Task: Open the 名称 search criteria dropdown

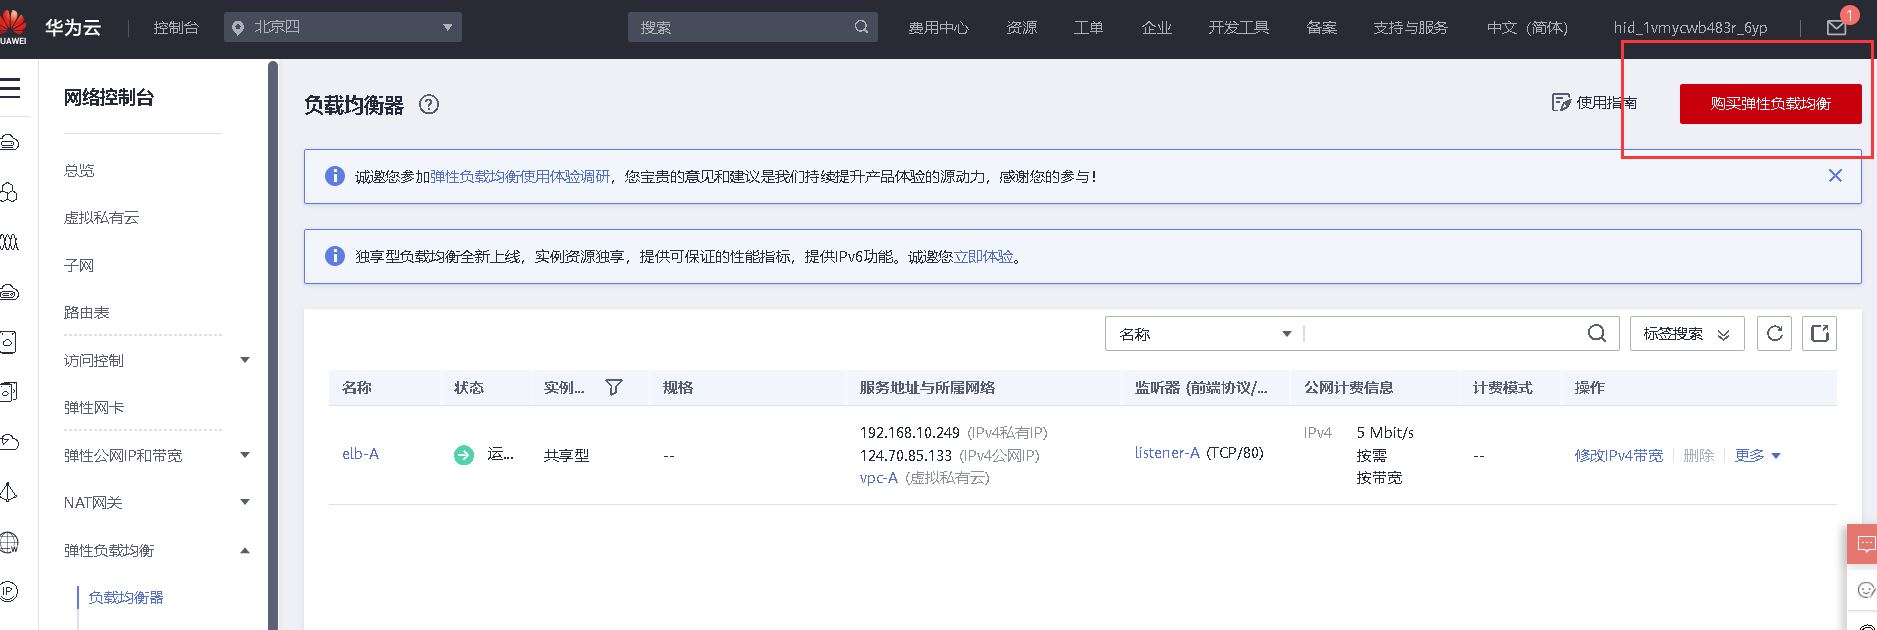Action: coord(1205,334)
